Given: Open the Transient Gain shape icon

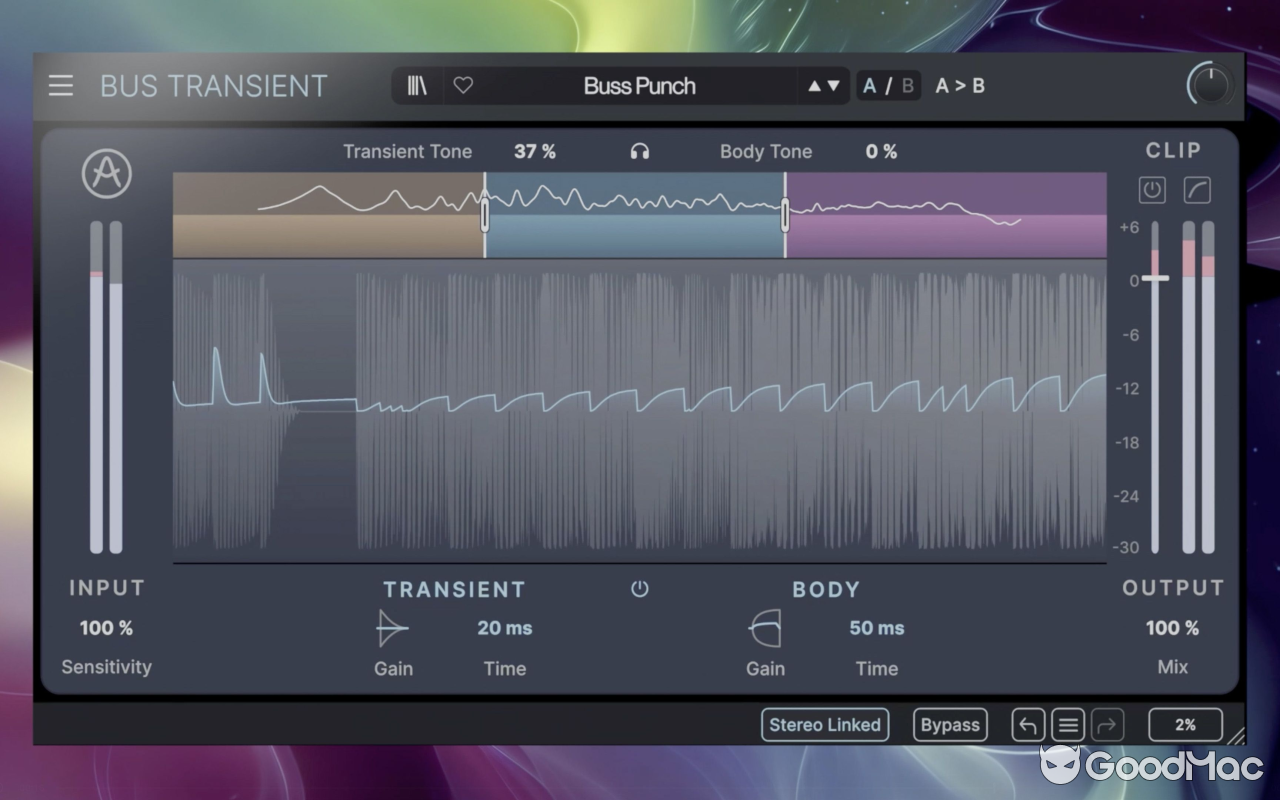Looking at the screenshot, I should (390, 628).
